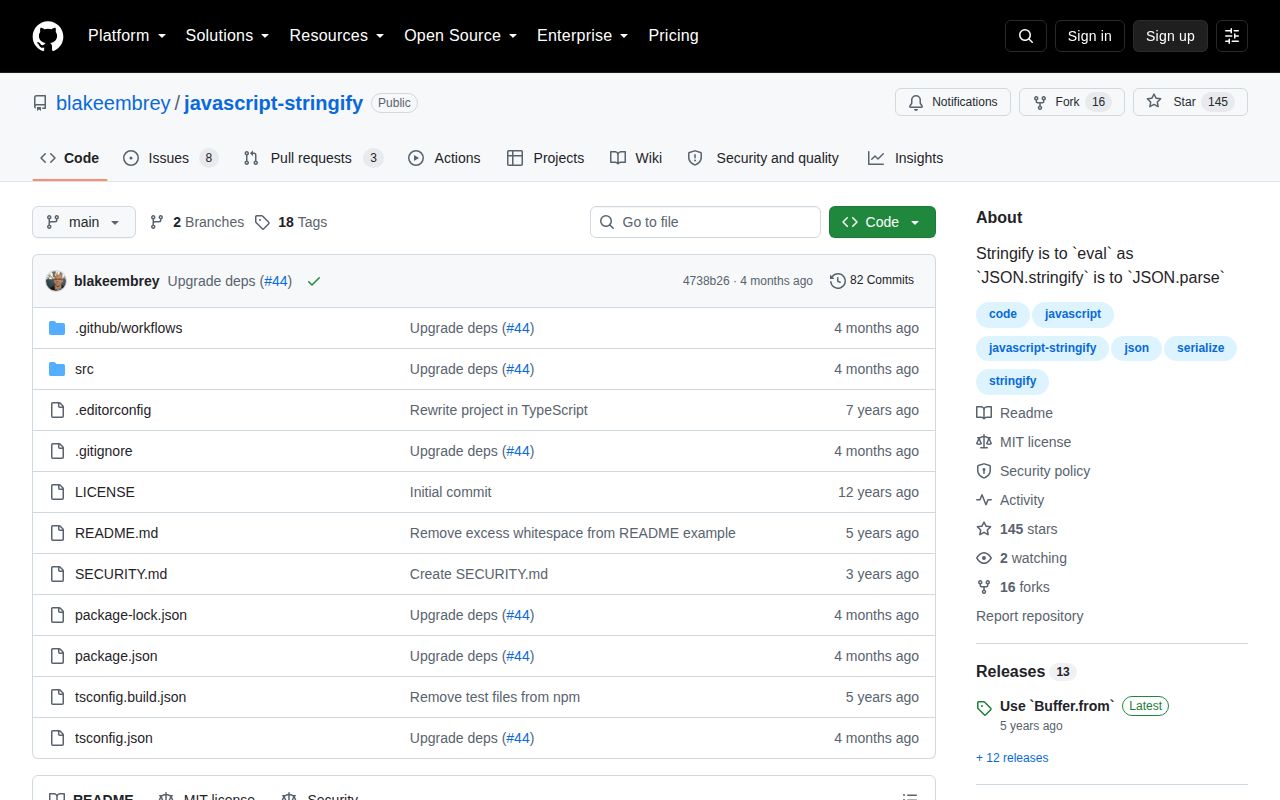
Task: Open 'Remove test files from npm' commit message
Action: [495, 697]
